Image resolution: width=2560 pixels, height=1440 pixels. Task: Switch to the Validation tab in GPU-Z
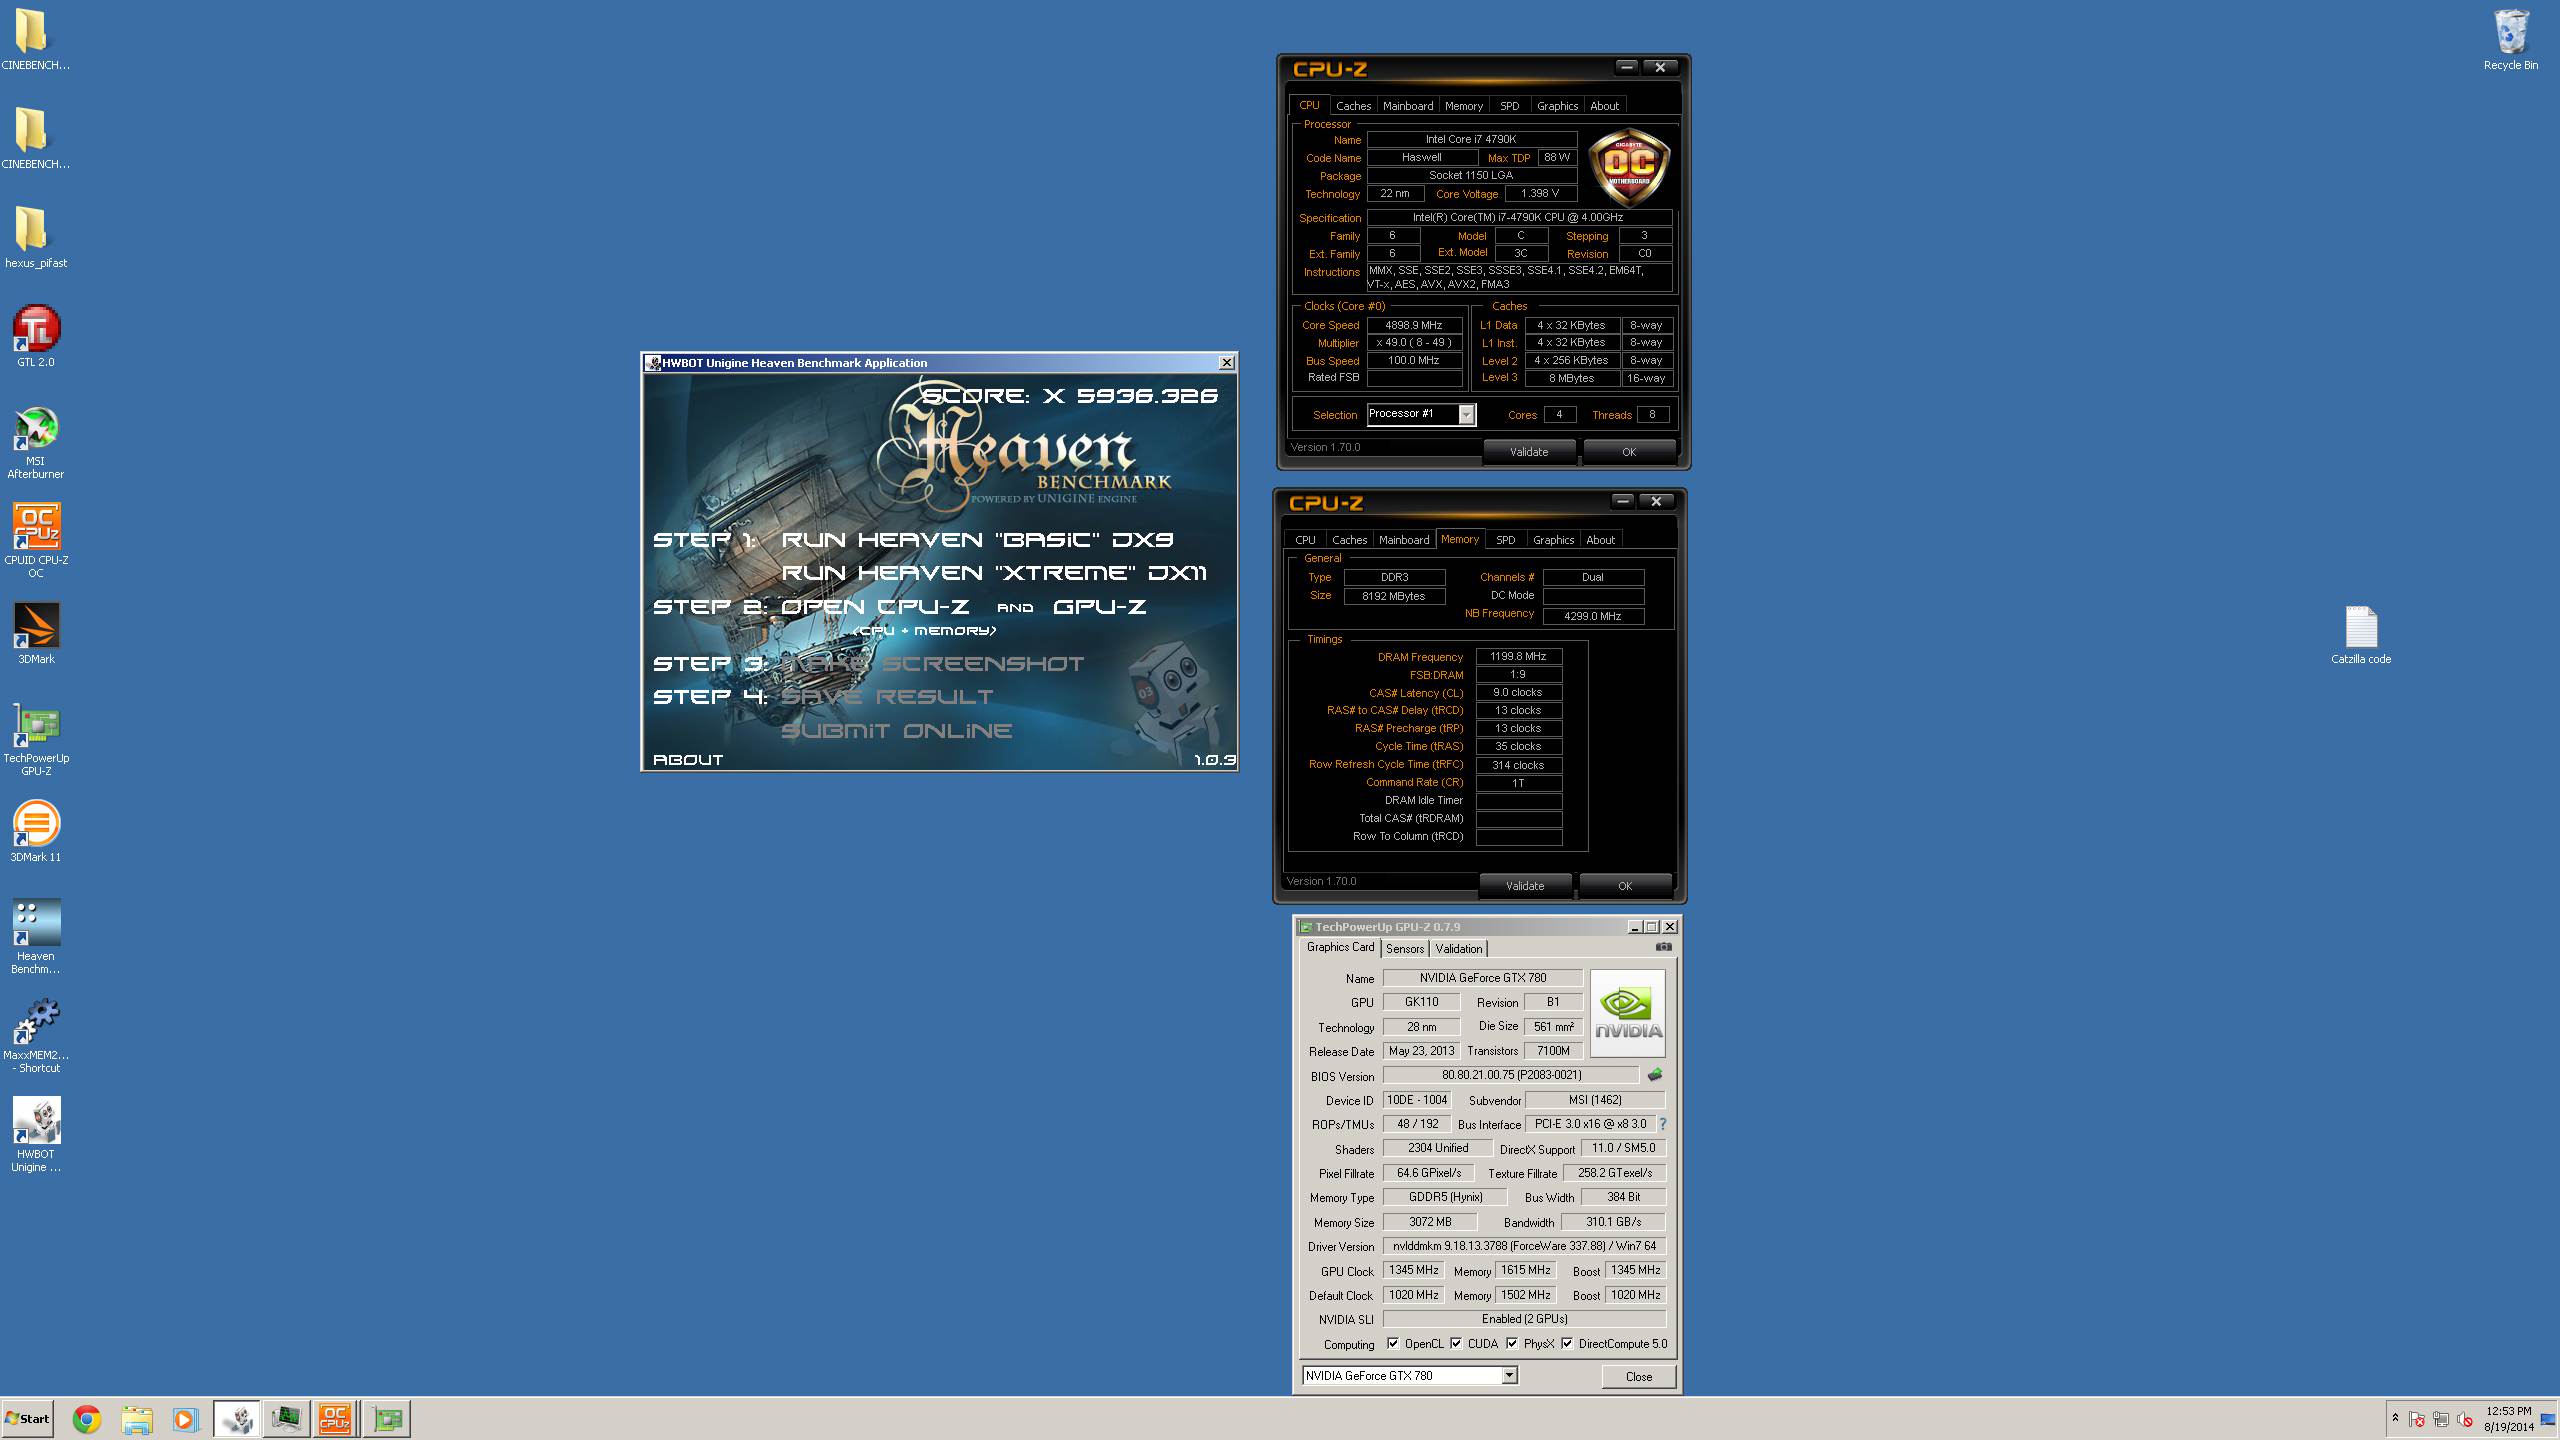(1459, 949)
